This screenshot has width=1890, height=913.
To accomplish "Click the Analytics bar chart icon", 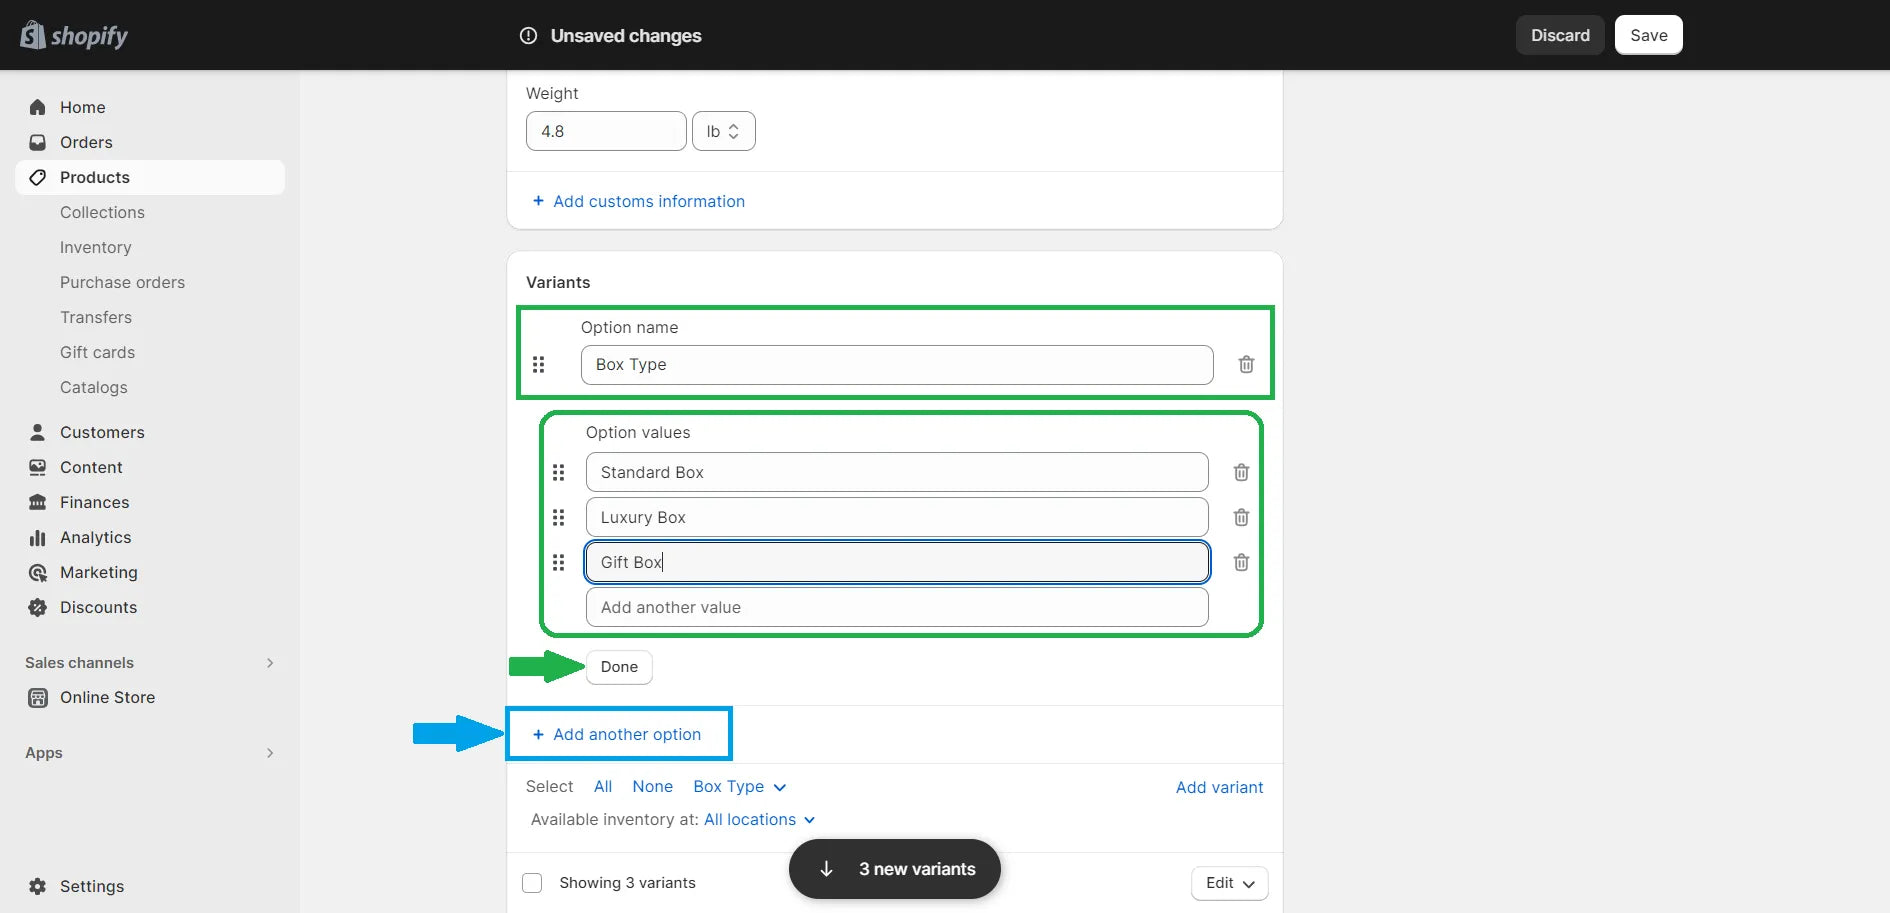I will tap(38, 538).
